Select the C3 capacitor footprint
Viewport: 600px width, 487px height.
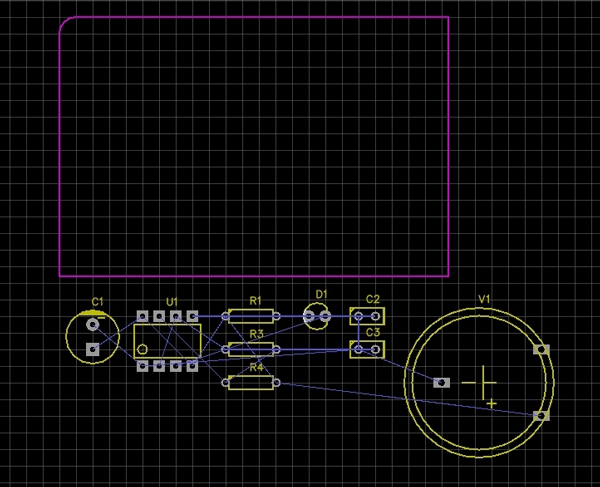point(366,349)
